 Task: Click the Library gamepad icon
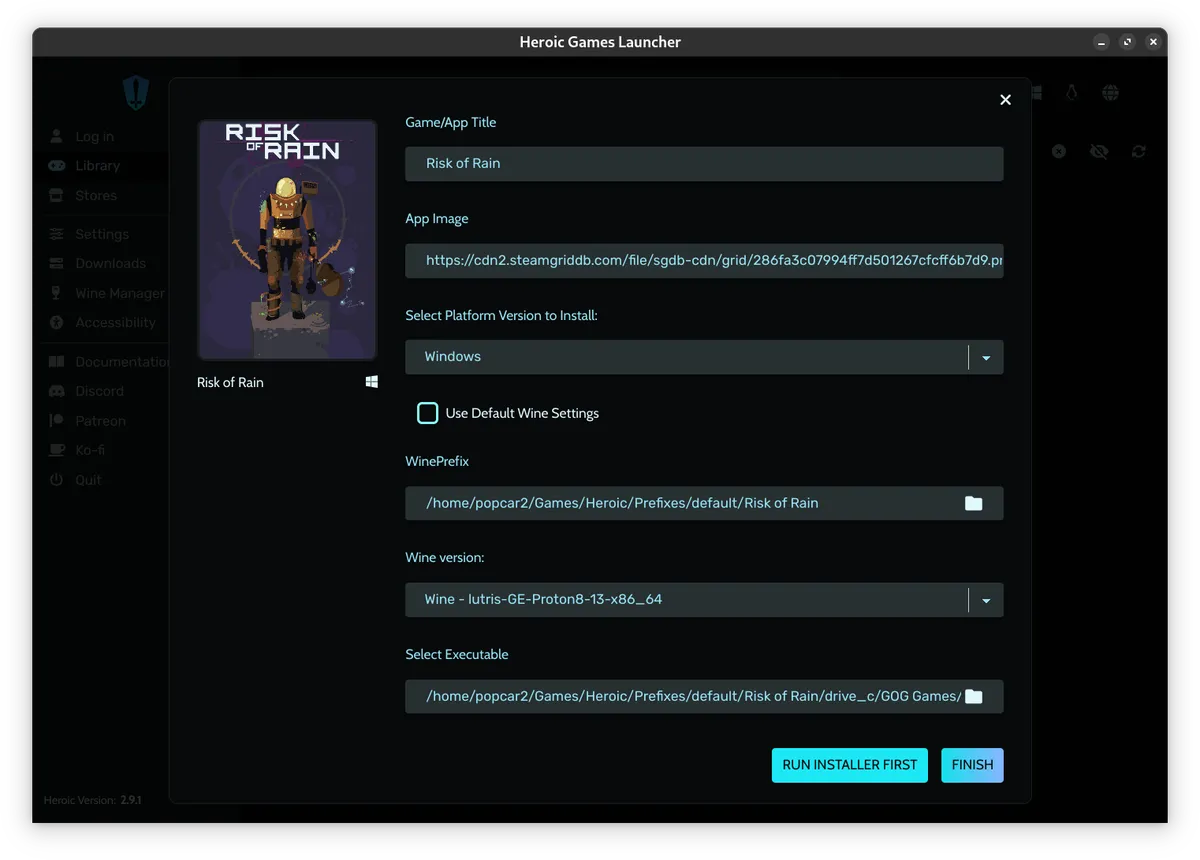56,166
